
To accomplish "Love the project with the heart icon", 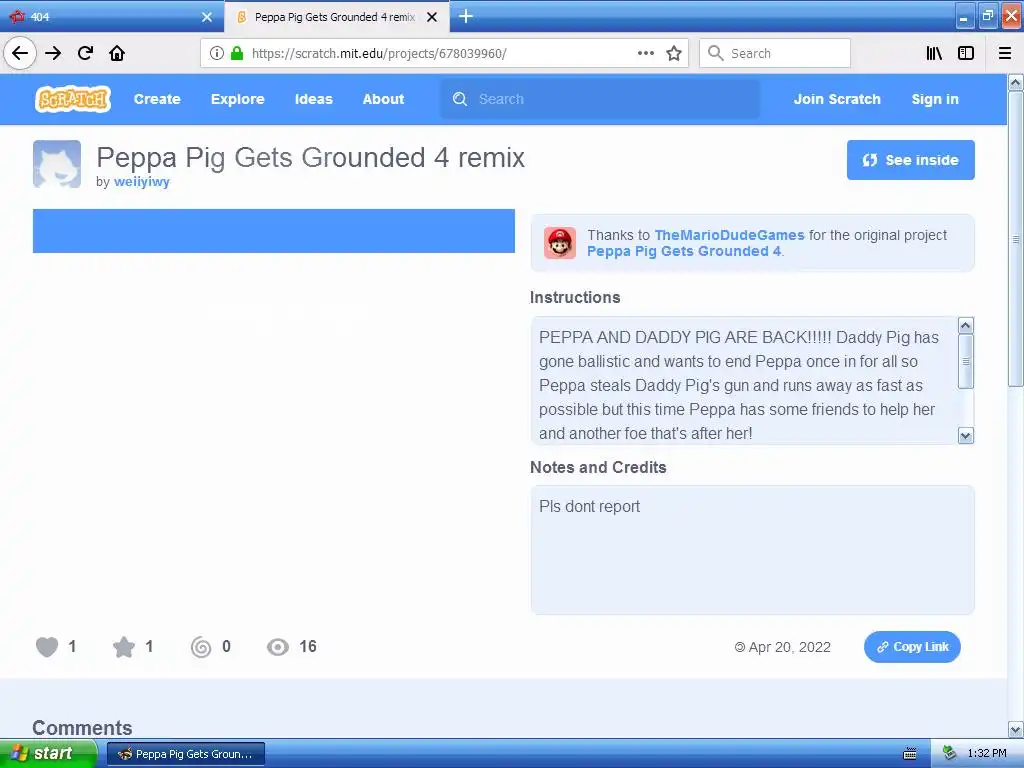I will tap(47, 647).
